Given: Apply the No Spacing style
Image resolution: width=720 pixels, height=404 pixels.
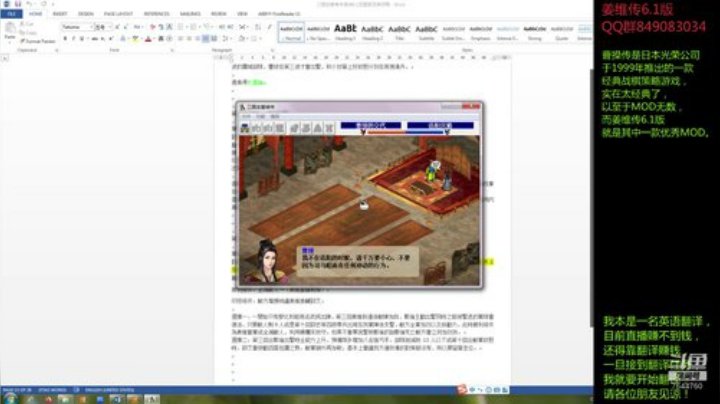Looking at the screenshot, I should tap(318, 32).
